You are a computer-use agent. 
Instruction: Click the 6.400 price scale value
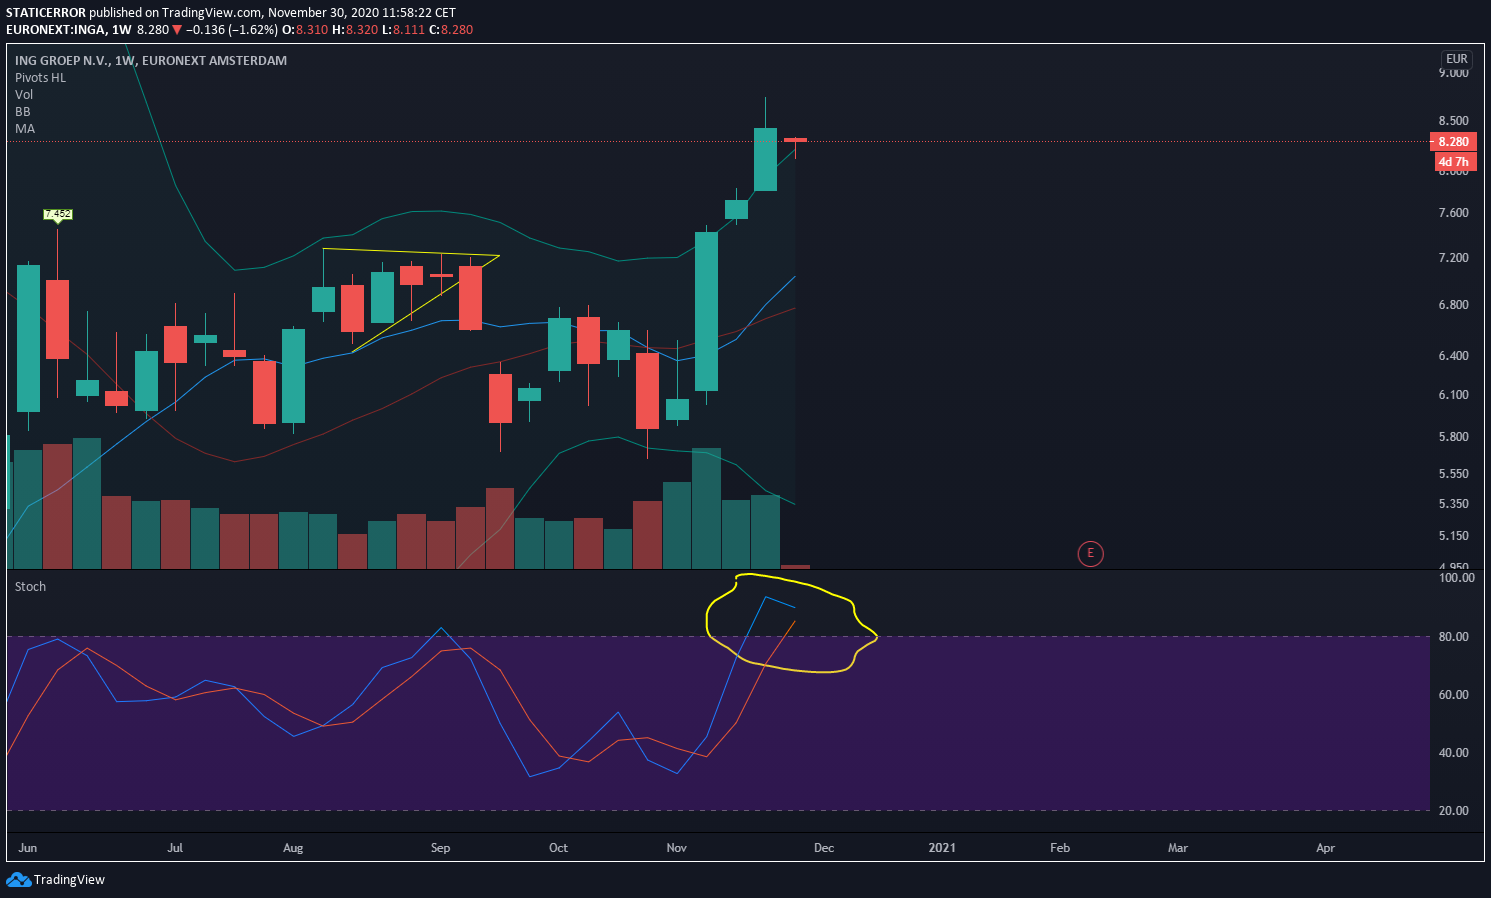[x=1454, y=356]
